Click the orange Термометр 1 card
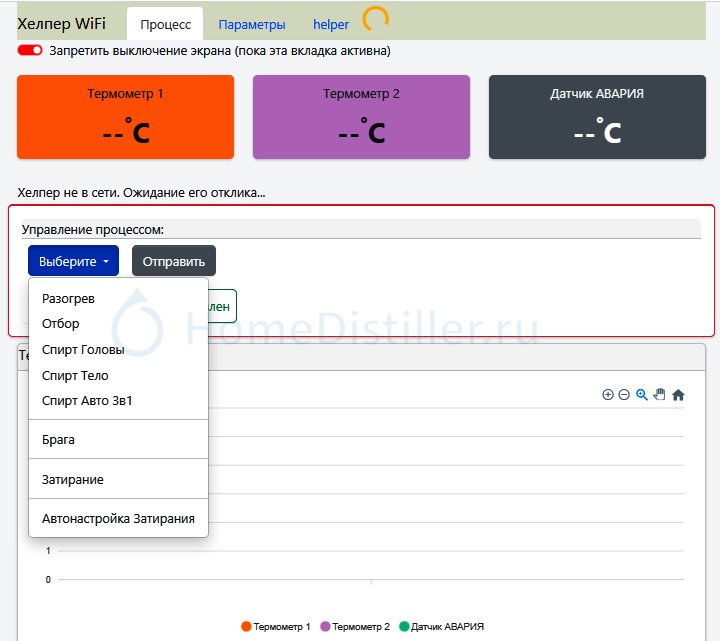The image size is (720, 641). tap(125, 116)
